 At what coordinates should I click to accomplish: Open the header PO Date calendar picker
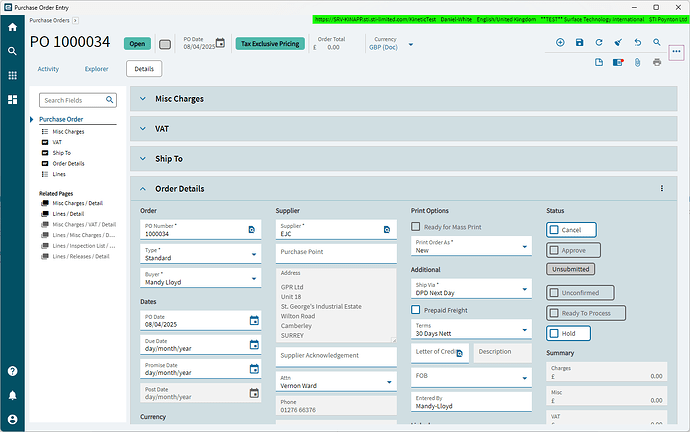tap(220, 43)
